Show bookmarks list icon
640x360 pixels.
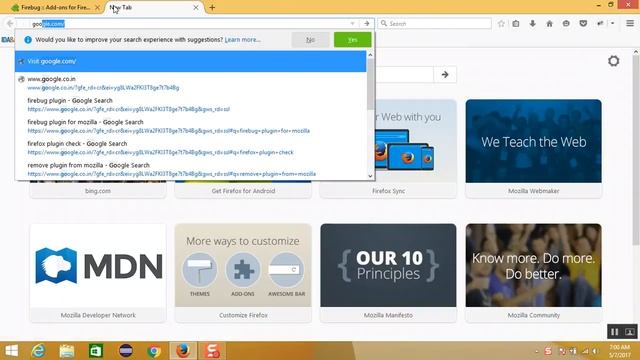click(516, 24)
